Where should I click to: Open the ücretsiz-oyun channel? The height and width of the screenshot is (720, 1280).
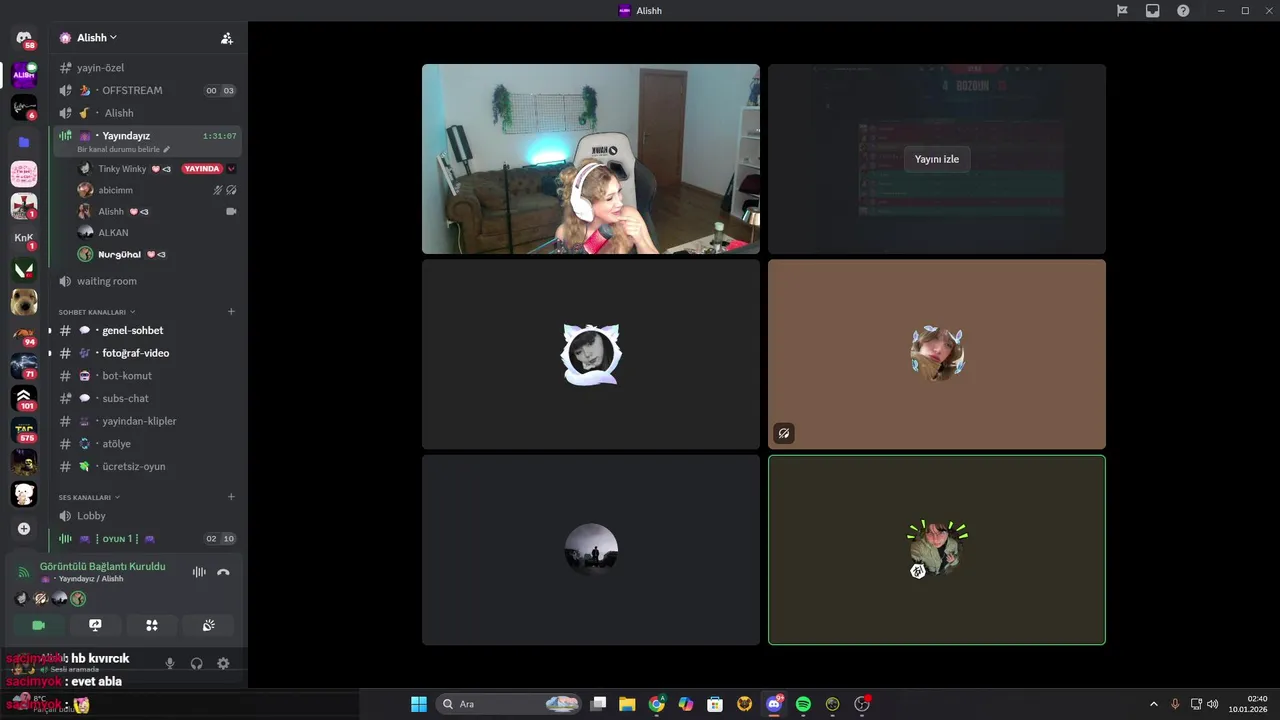point(146,466)
